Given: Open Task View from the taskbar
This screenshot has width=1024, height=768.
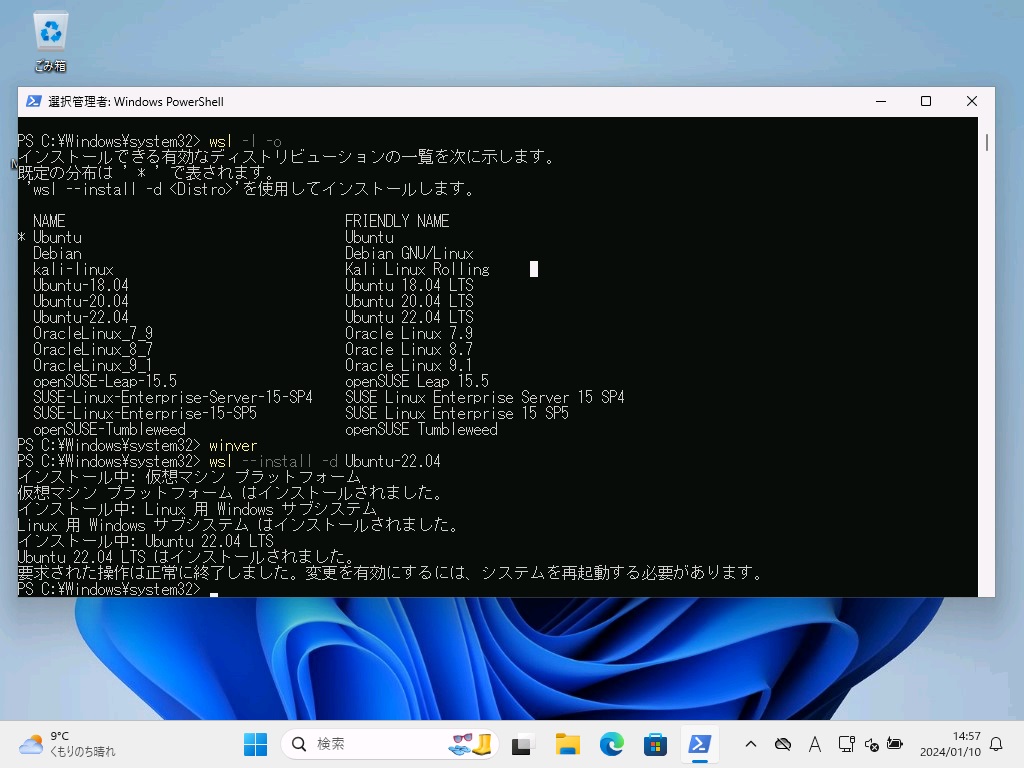Looking at the screenshot, I should click(x=522, y=744).
